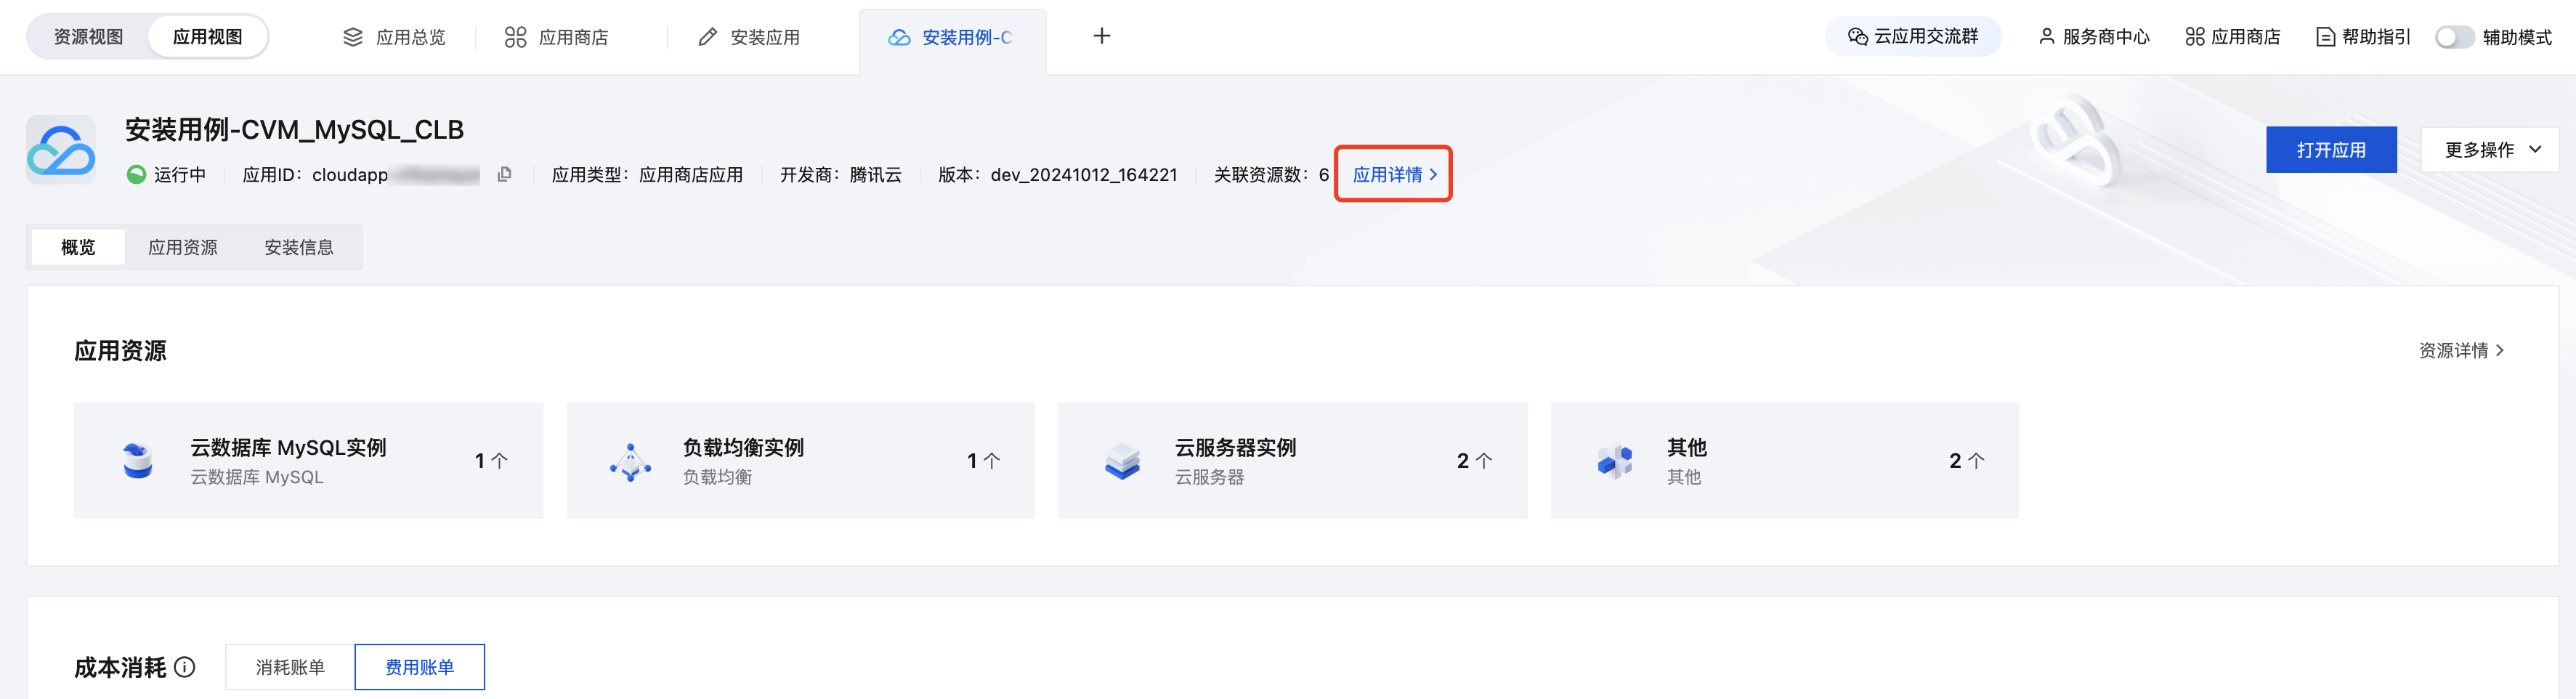Switch to 资源视图 view
The height and width of the screenshot is (699, 2576).
tap(88, 37)
